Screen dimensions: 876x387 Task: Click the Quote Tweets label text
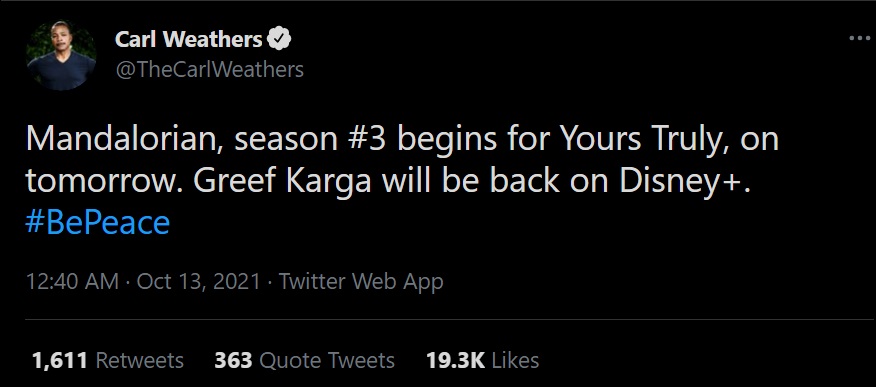(327, 360)
